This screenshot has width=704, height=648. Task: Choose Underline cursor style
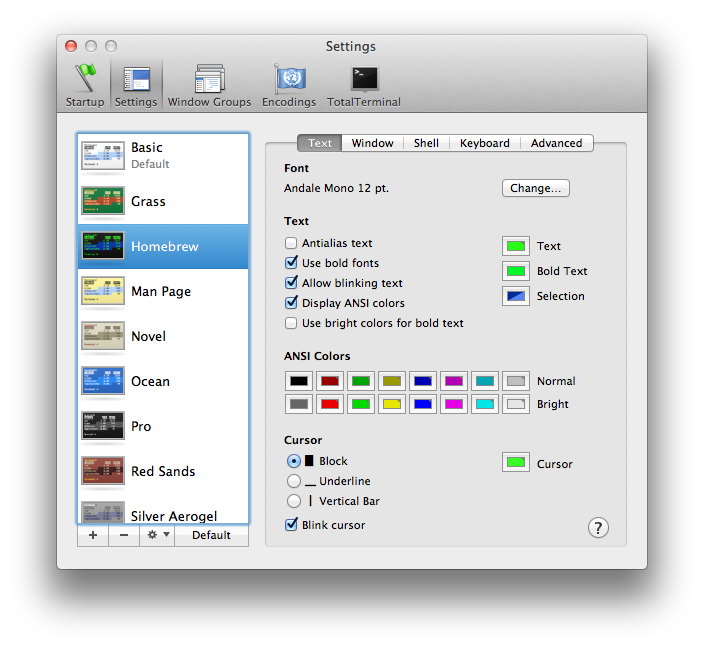[294, 481]
